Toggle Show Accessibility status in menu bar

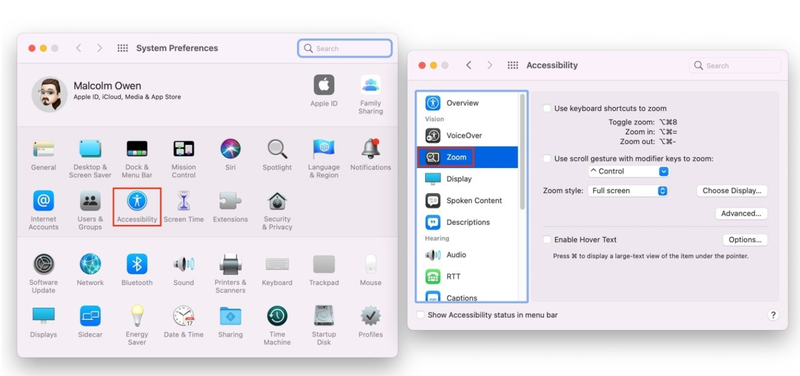(420, 315)
